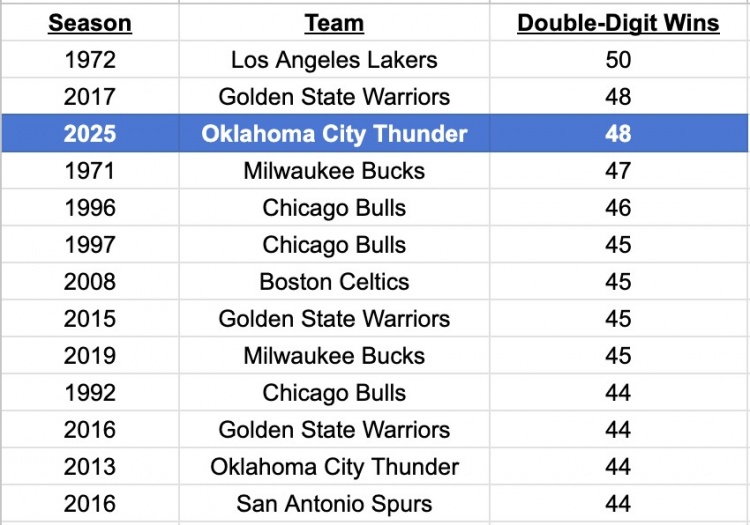Click the Team column header
The width and height of the screenshot is (750, 525).
[x=334, y=23]
